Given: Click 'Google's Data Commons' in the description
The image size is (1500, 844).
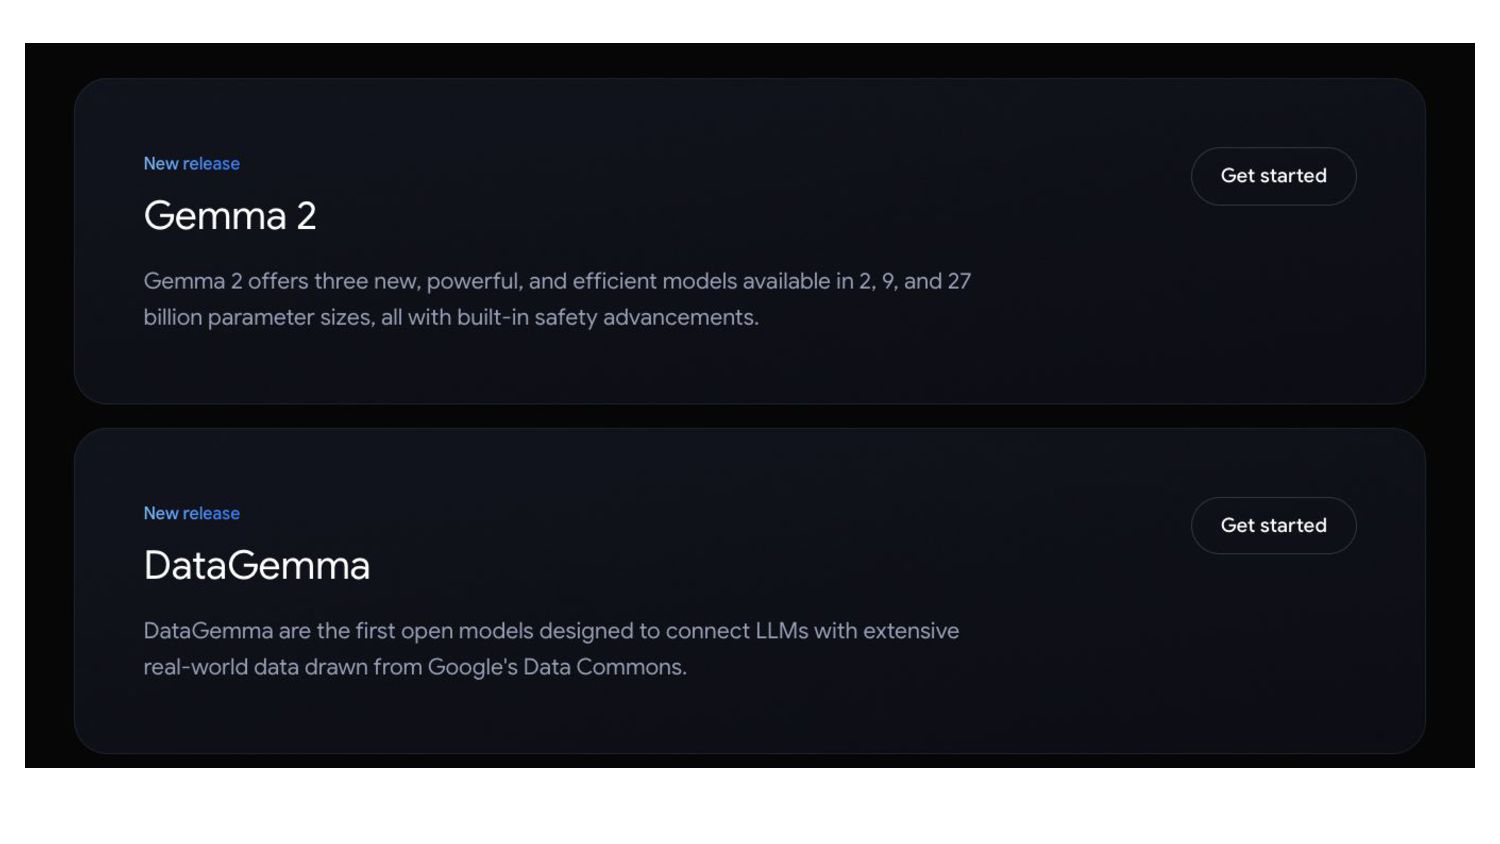Looking at the screenshot, I should pyautogui.click(x=557, y=667).
